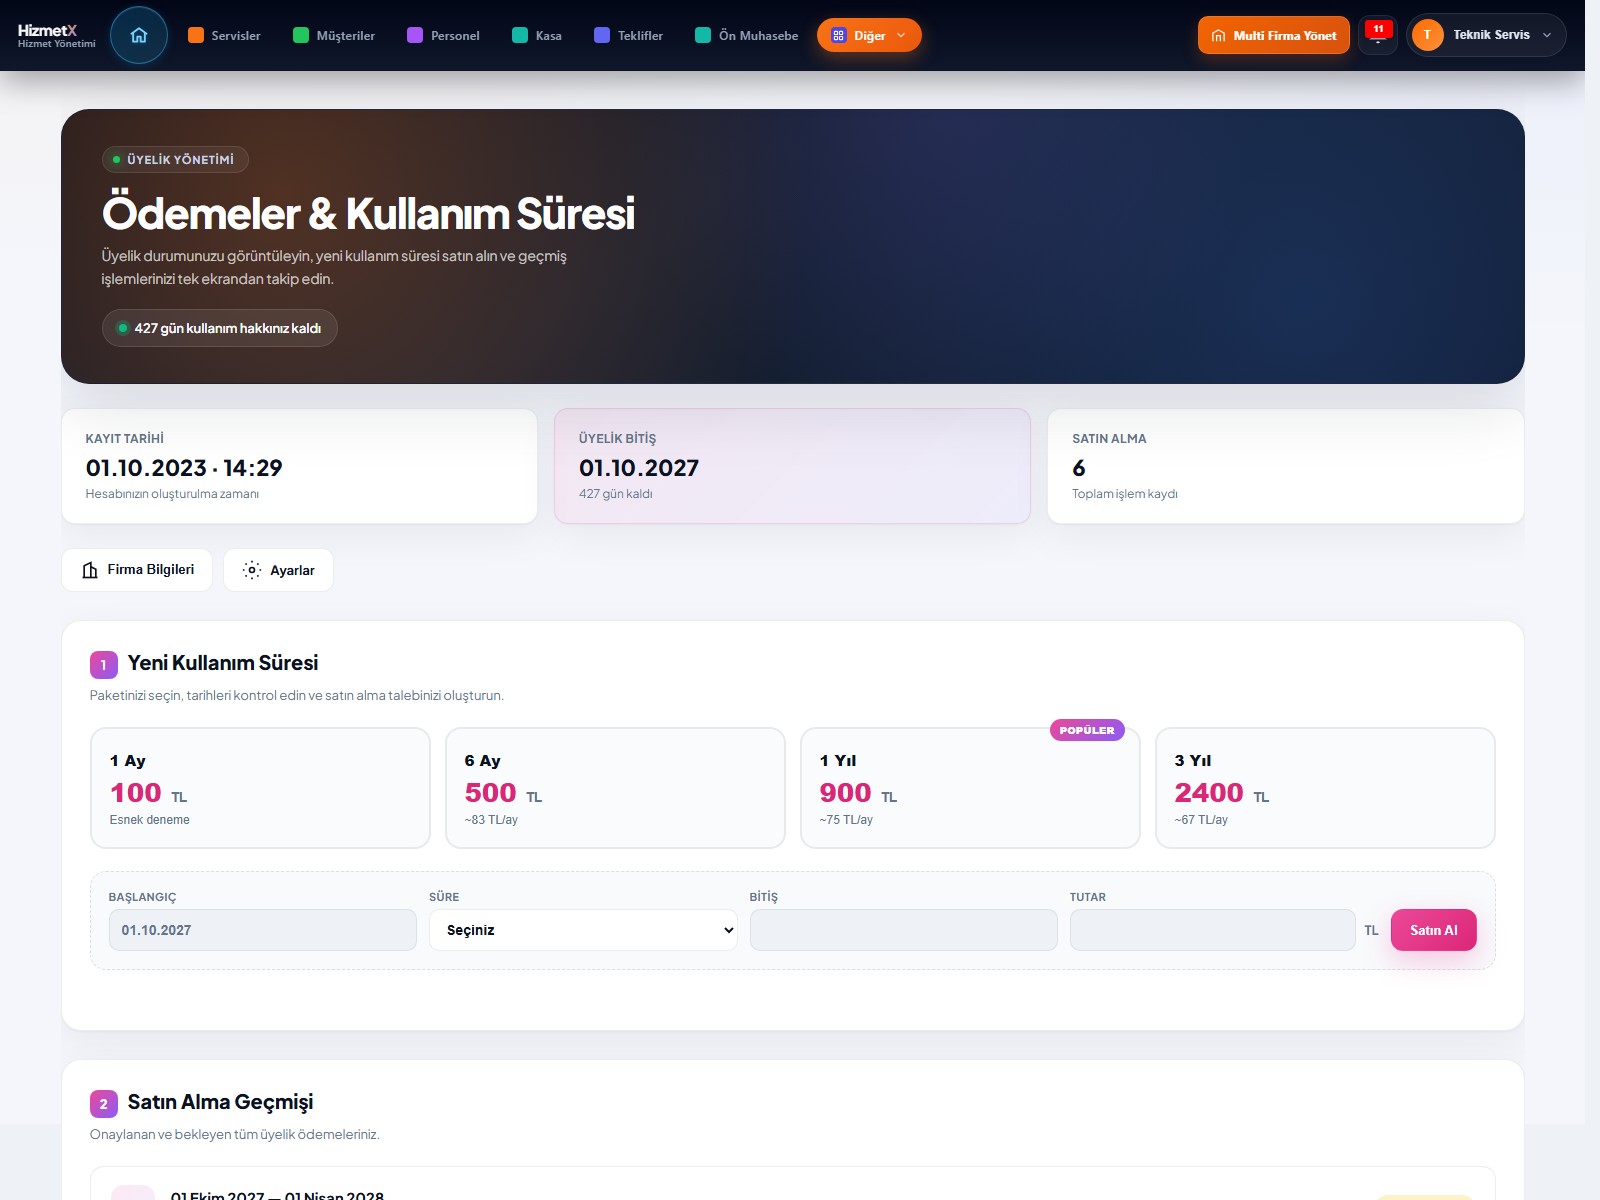The image size is (1600, 1200).
Task: Click the Başlangıç date field
Action: (x=262, y=930)
